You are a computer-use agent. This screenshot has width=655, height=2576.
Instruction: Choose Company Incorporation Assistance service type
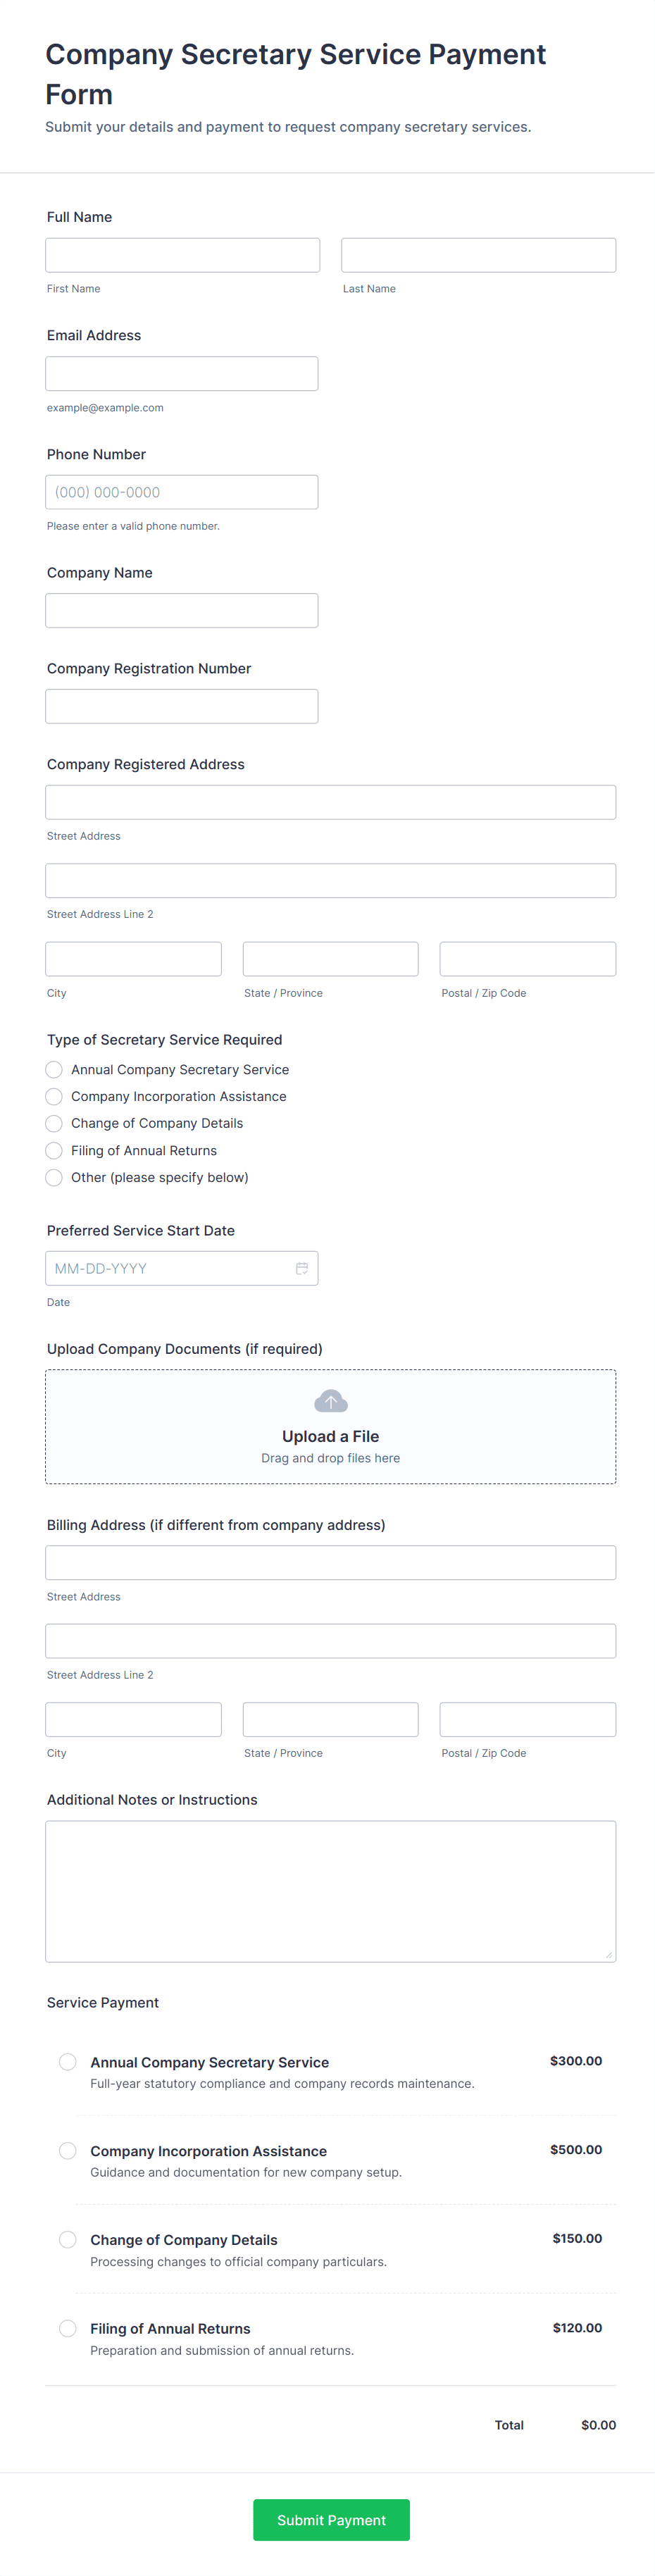[54, 1096]
